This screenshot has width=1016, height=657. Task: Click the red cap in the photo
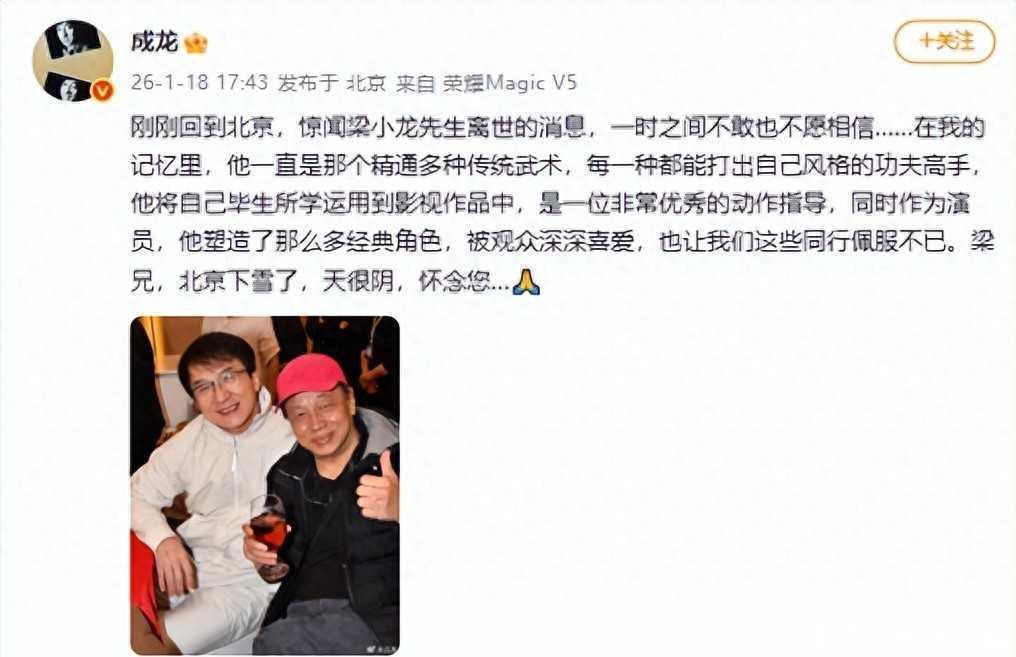coord(311,378)
